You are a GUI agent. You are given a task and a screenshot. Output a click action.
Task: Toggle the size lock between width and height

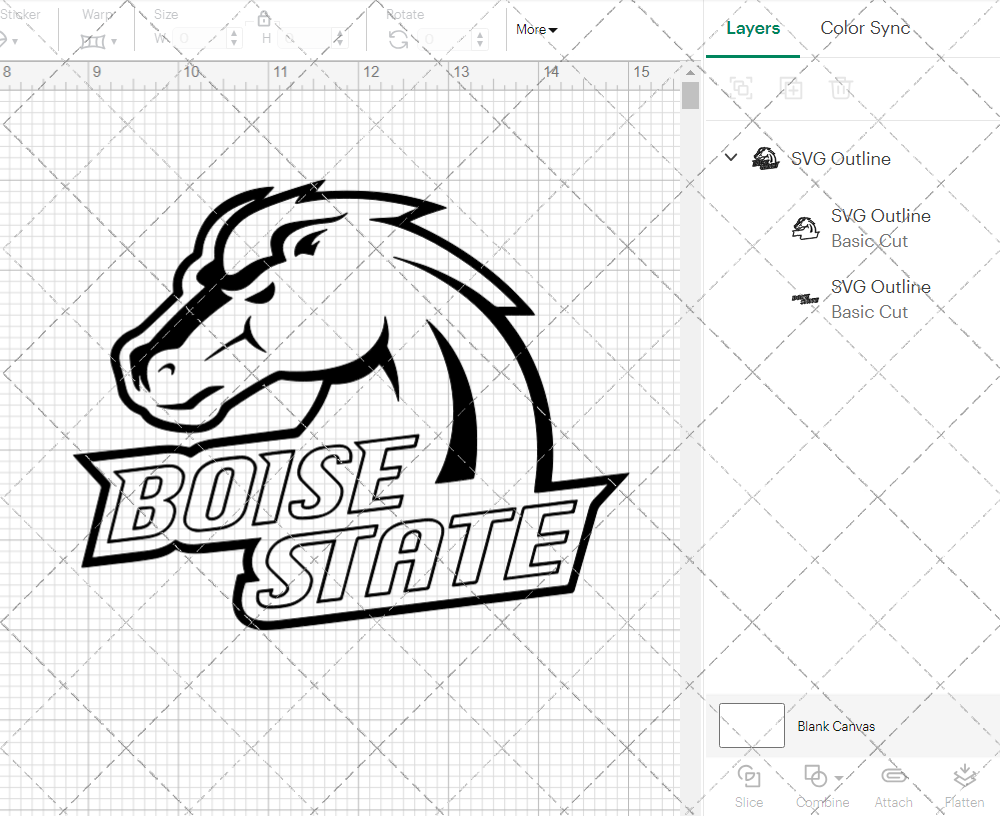pyautogui.click(x=263, y=18)
